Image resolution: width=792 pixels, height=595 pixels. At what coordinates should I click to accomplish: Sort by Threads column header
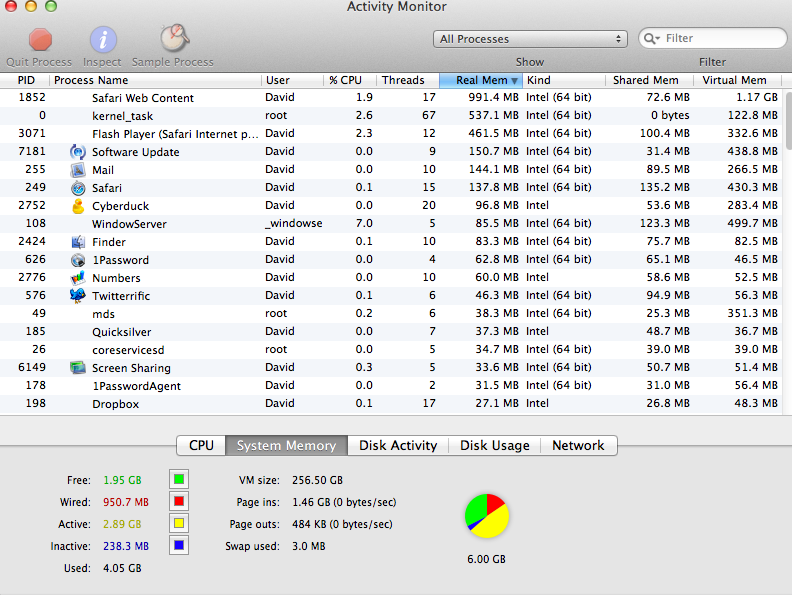[x=408, y=80]
